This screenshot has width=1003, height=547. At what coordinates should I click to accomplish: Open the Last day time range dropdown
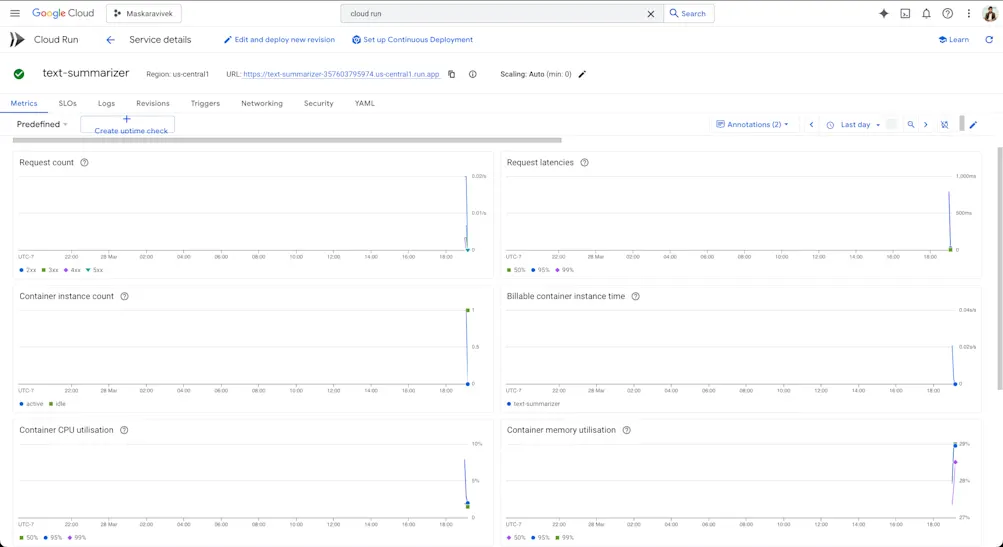853,125
